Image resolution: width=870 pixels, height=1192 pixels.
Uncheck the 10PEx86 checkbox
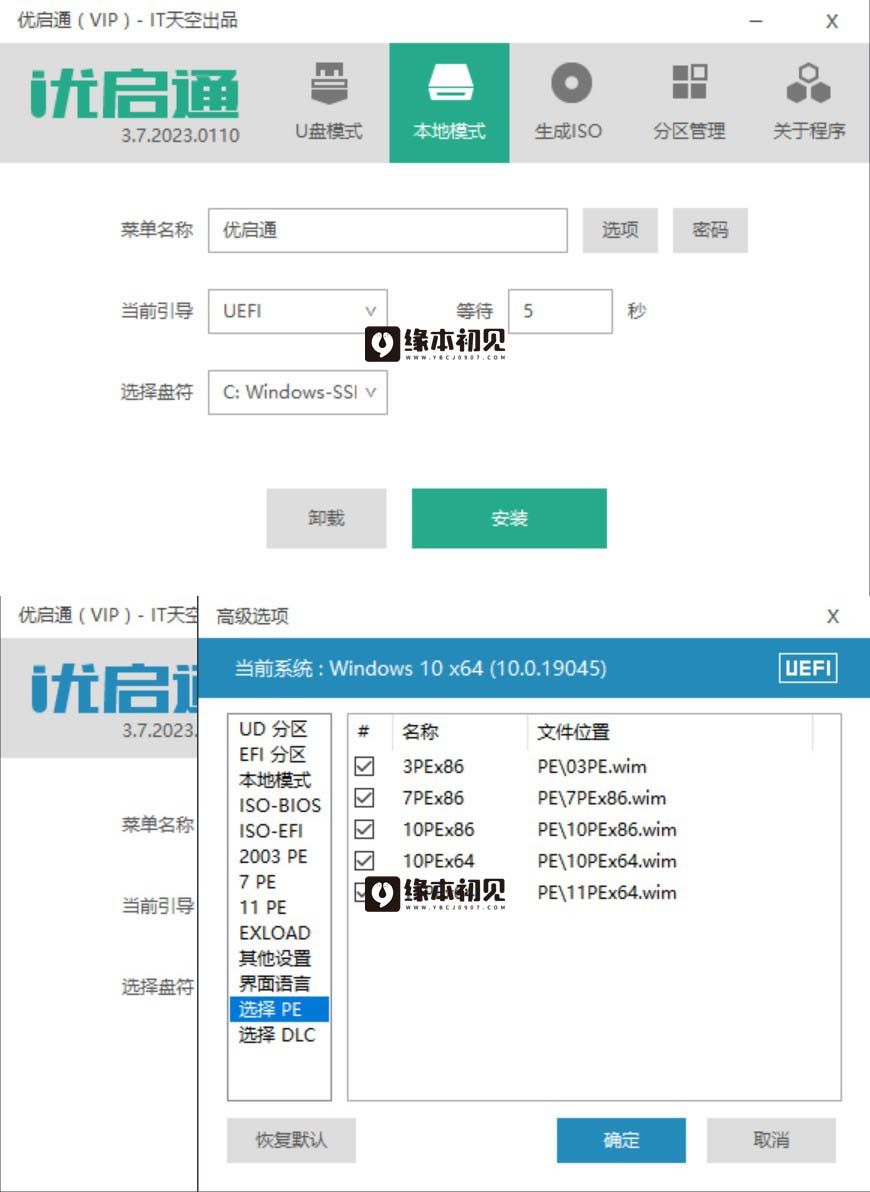[364, 829]
